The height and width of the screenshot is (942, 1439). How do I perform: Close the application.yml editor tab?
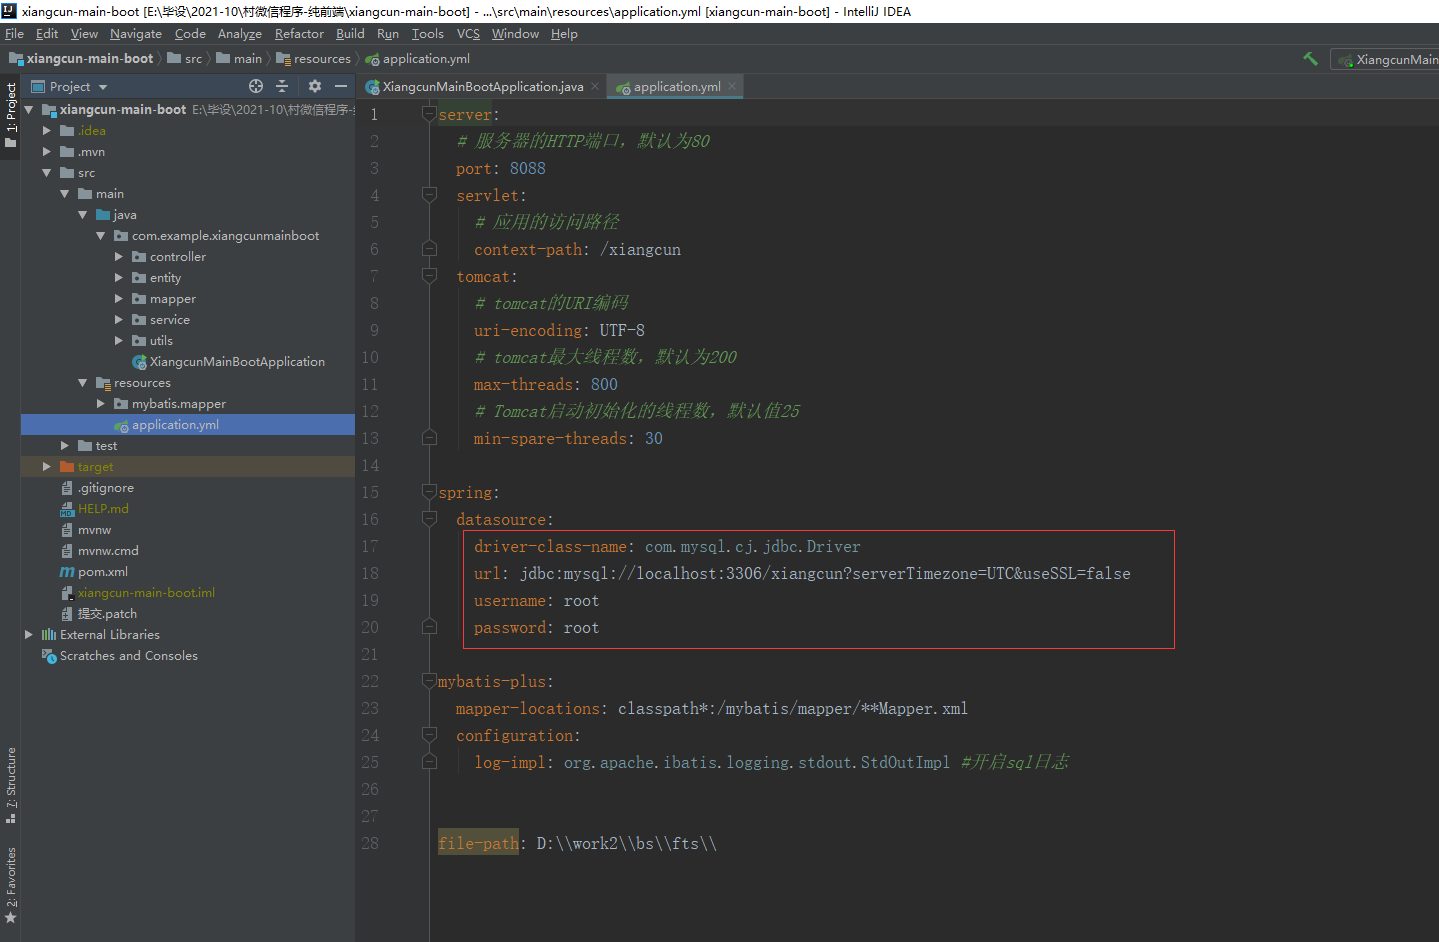[x=732, y=86]
